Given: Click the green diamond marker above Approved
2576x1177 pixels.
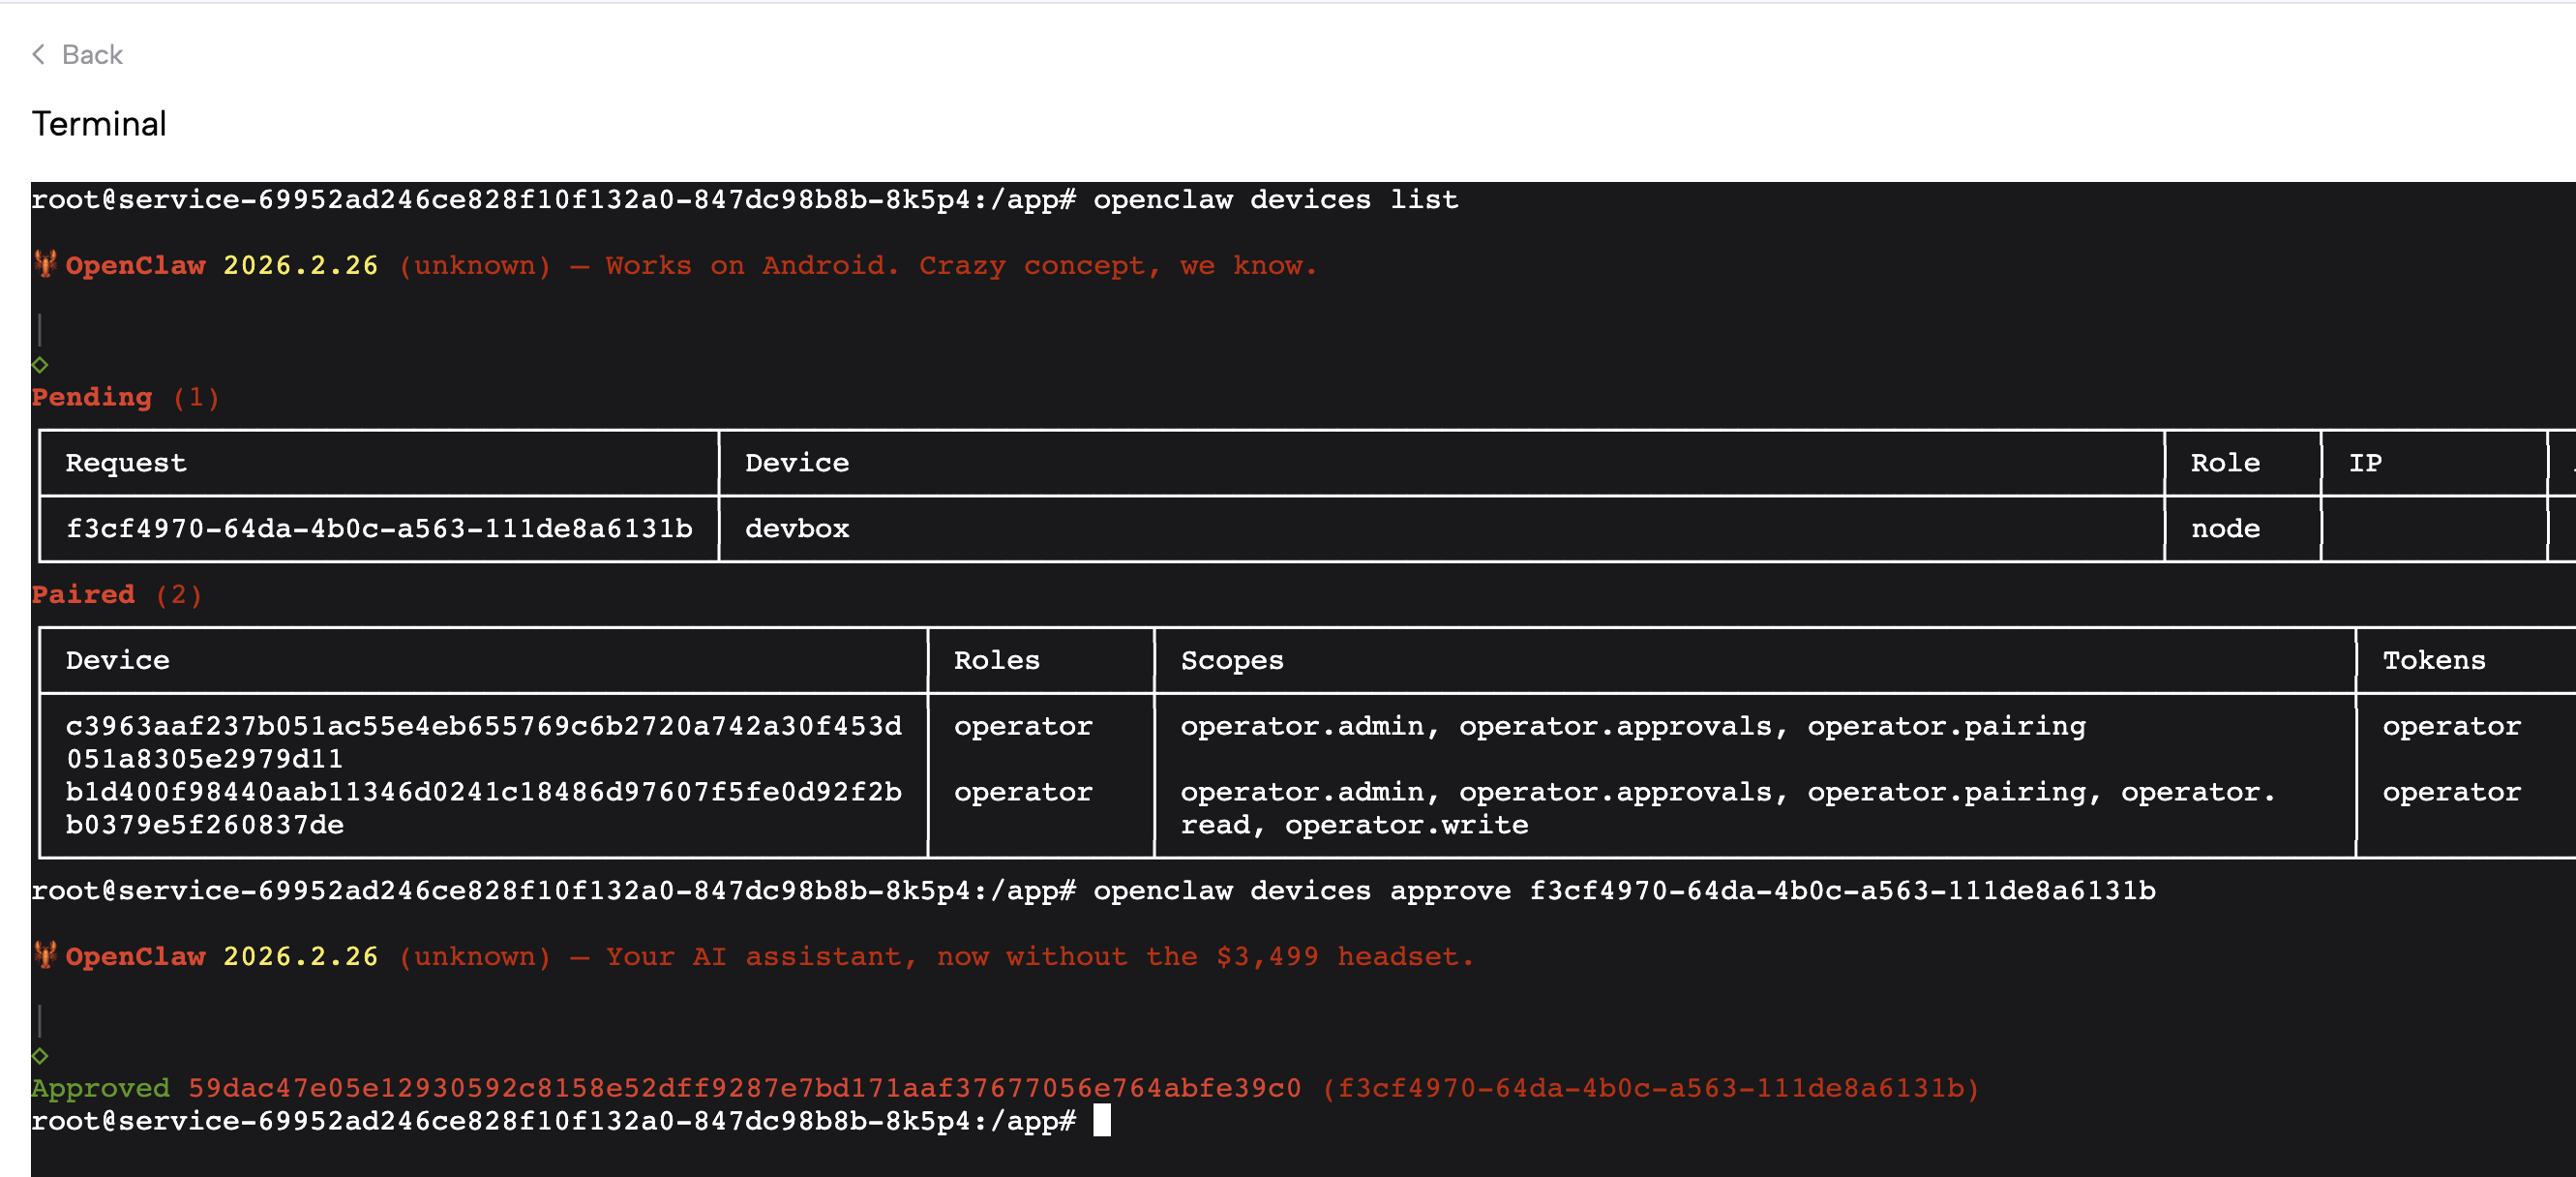Looking at the screenshot, I should click(x=40, y=1055).
